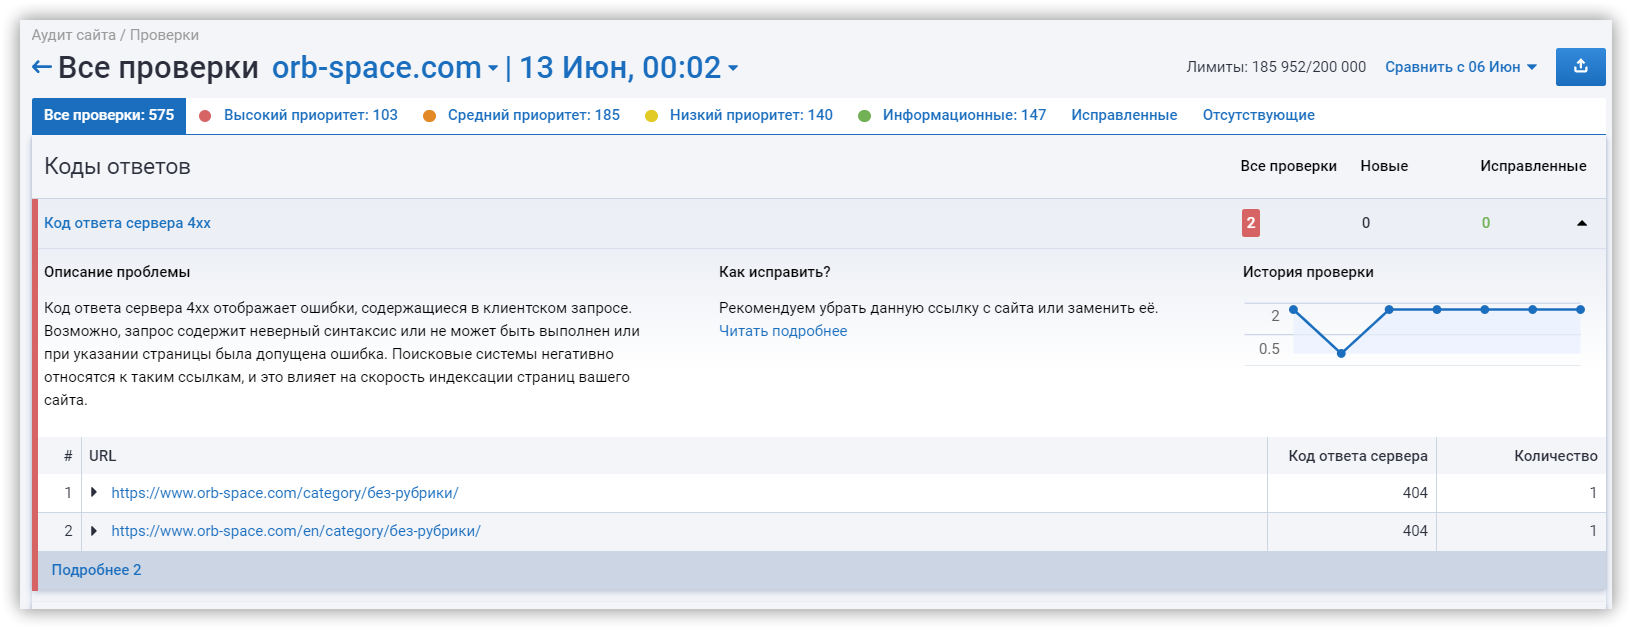Click the lowest point on history chart
1632x629 pixels.
click(1341, 353)
